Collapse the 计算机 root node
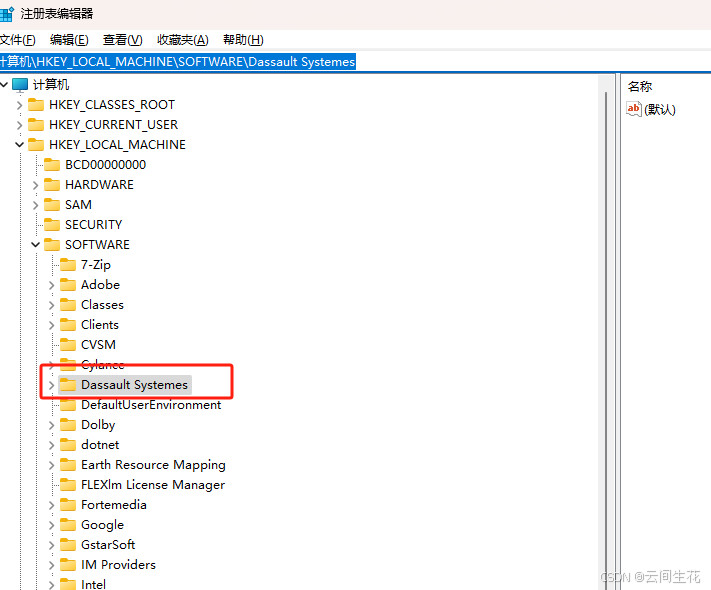Screen dimensions: 711x590 tap(5, 84)
